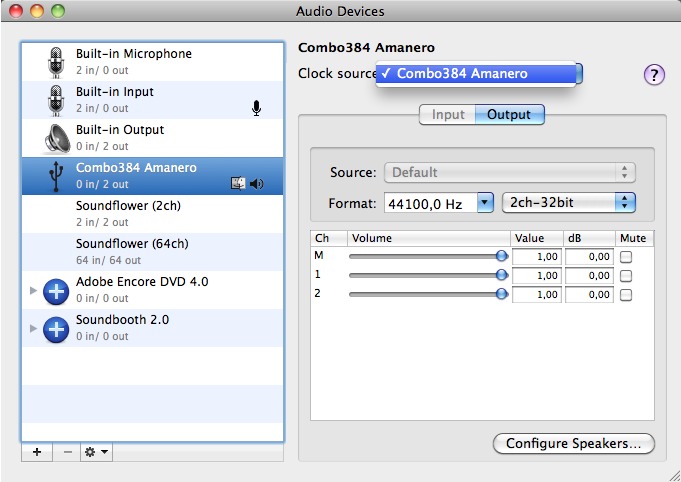Click the system alert Finder badge on Combo384 Amanero
The image size is (681, 482).
tap(238, 184)
